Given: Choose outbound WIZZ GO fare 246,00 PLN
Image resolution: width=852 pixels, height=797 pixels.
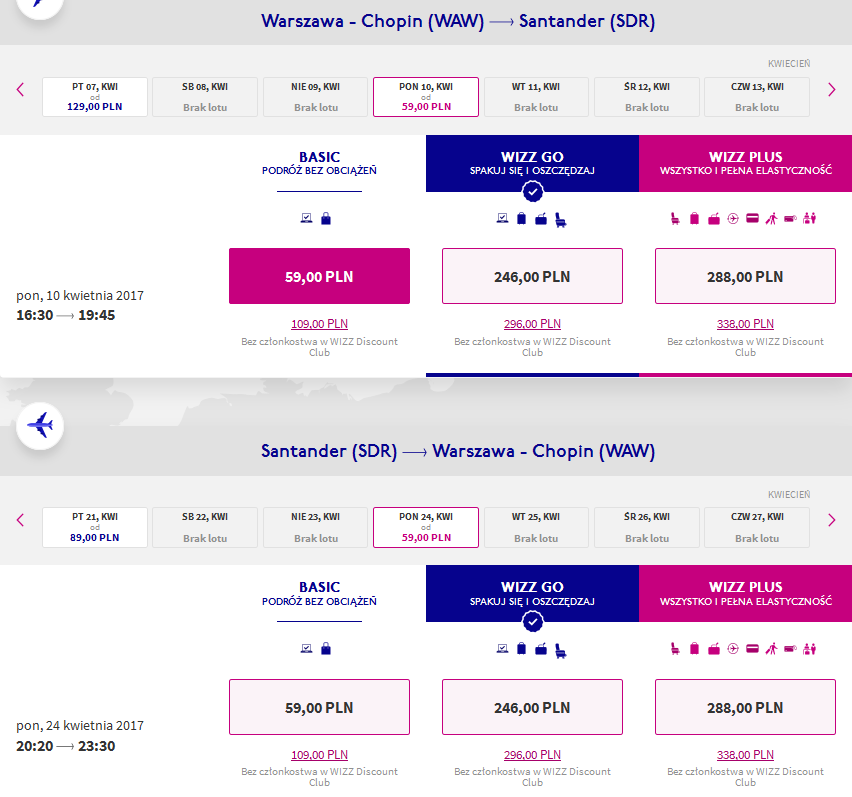Looking at the screenshot, I should tap(532, 276).
